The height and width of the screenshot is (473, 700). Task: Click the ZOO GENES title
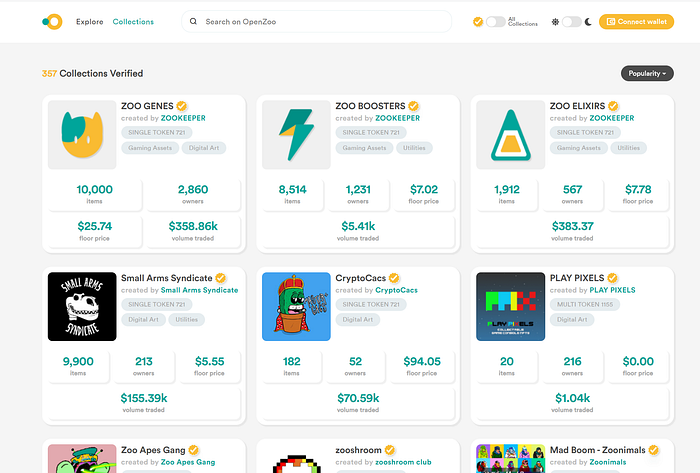coord(147,106)
